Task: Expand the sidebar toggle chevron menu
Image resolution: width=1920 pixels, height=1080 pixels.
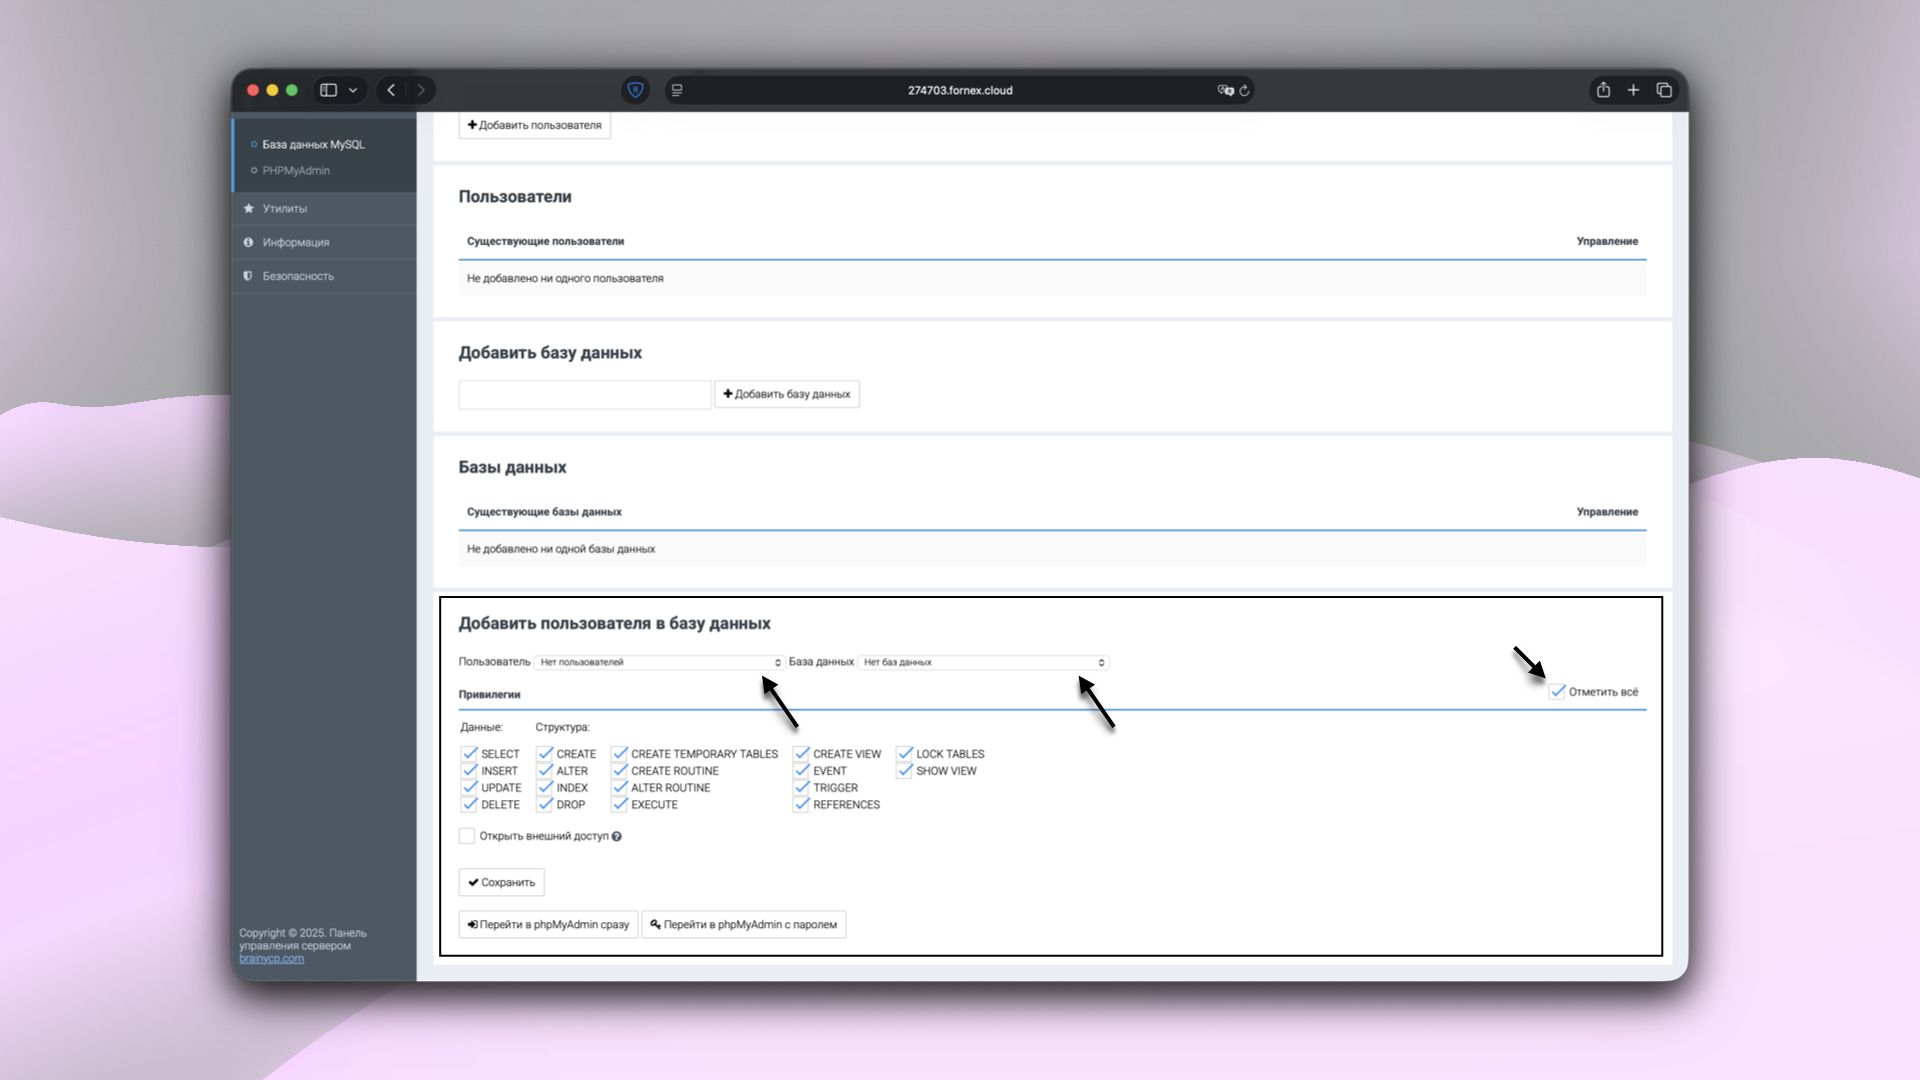Action: click(353, 90)
